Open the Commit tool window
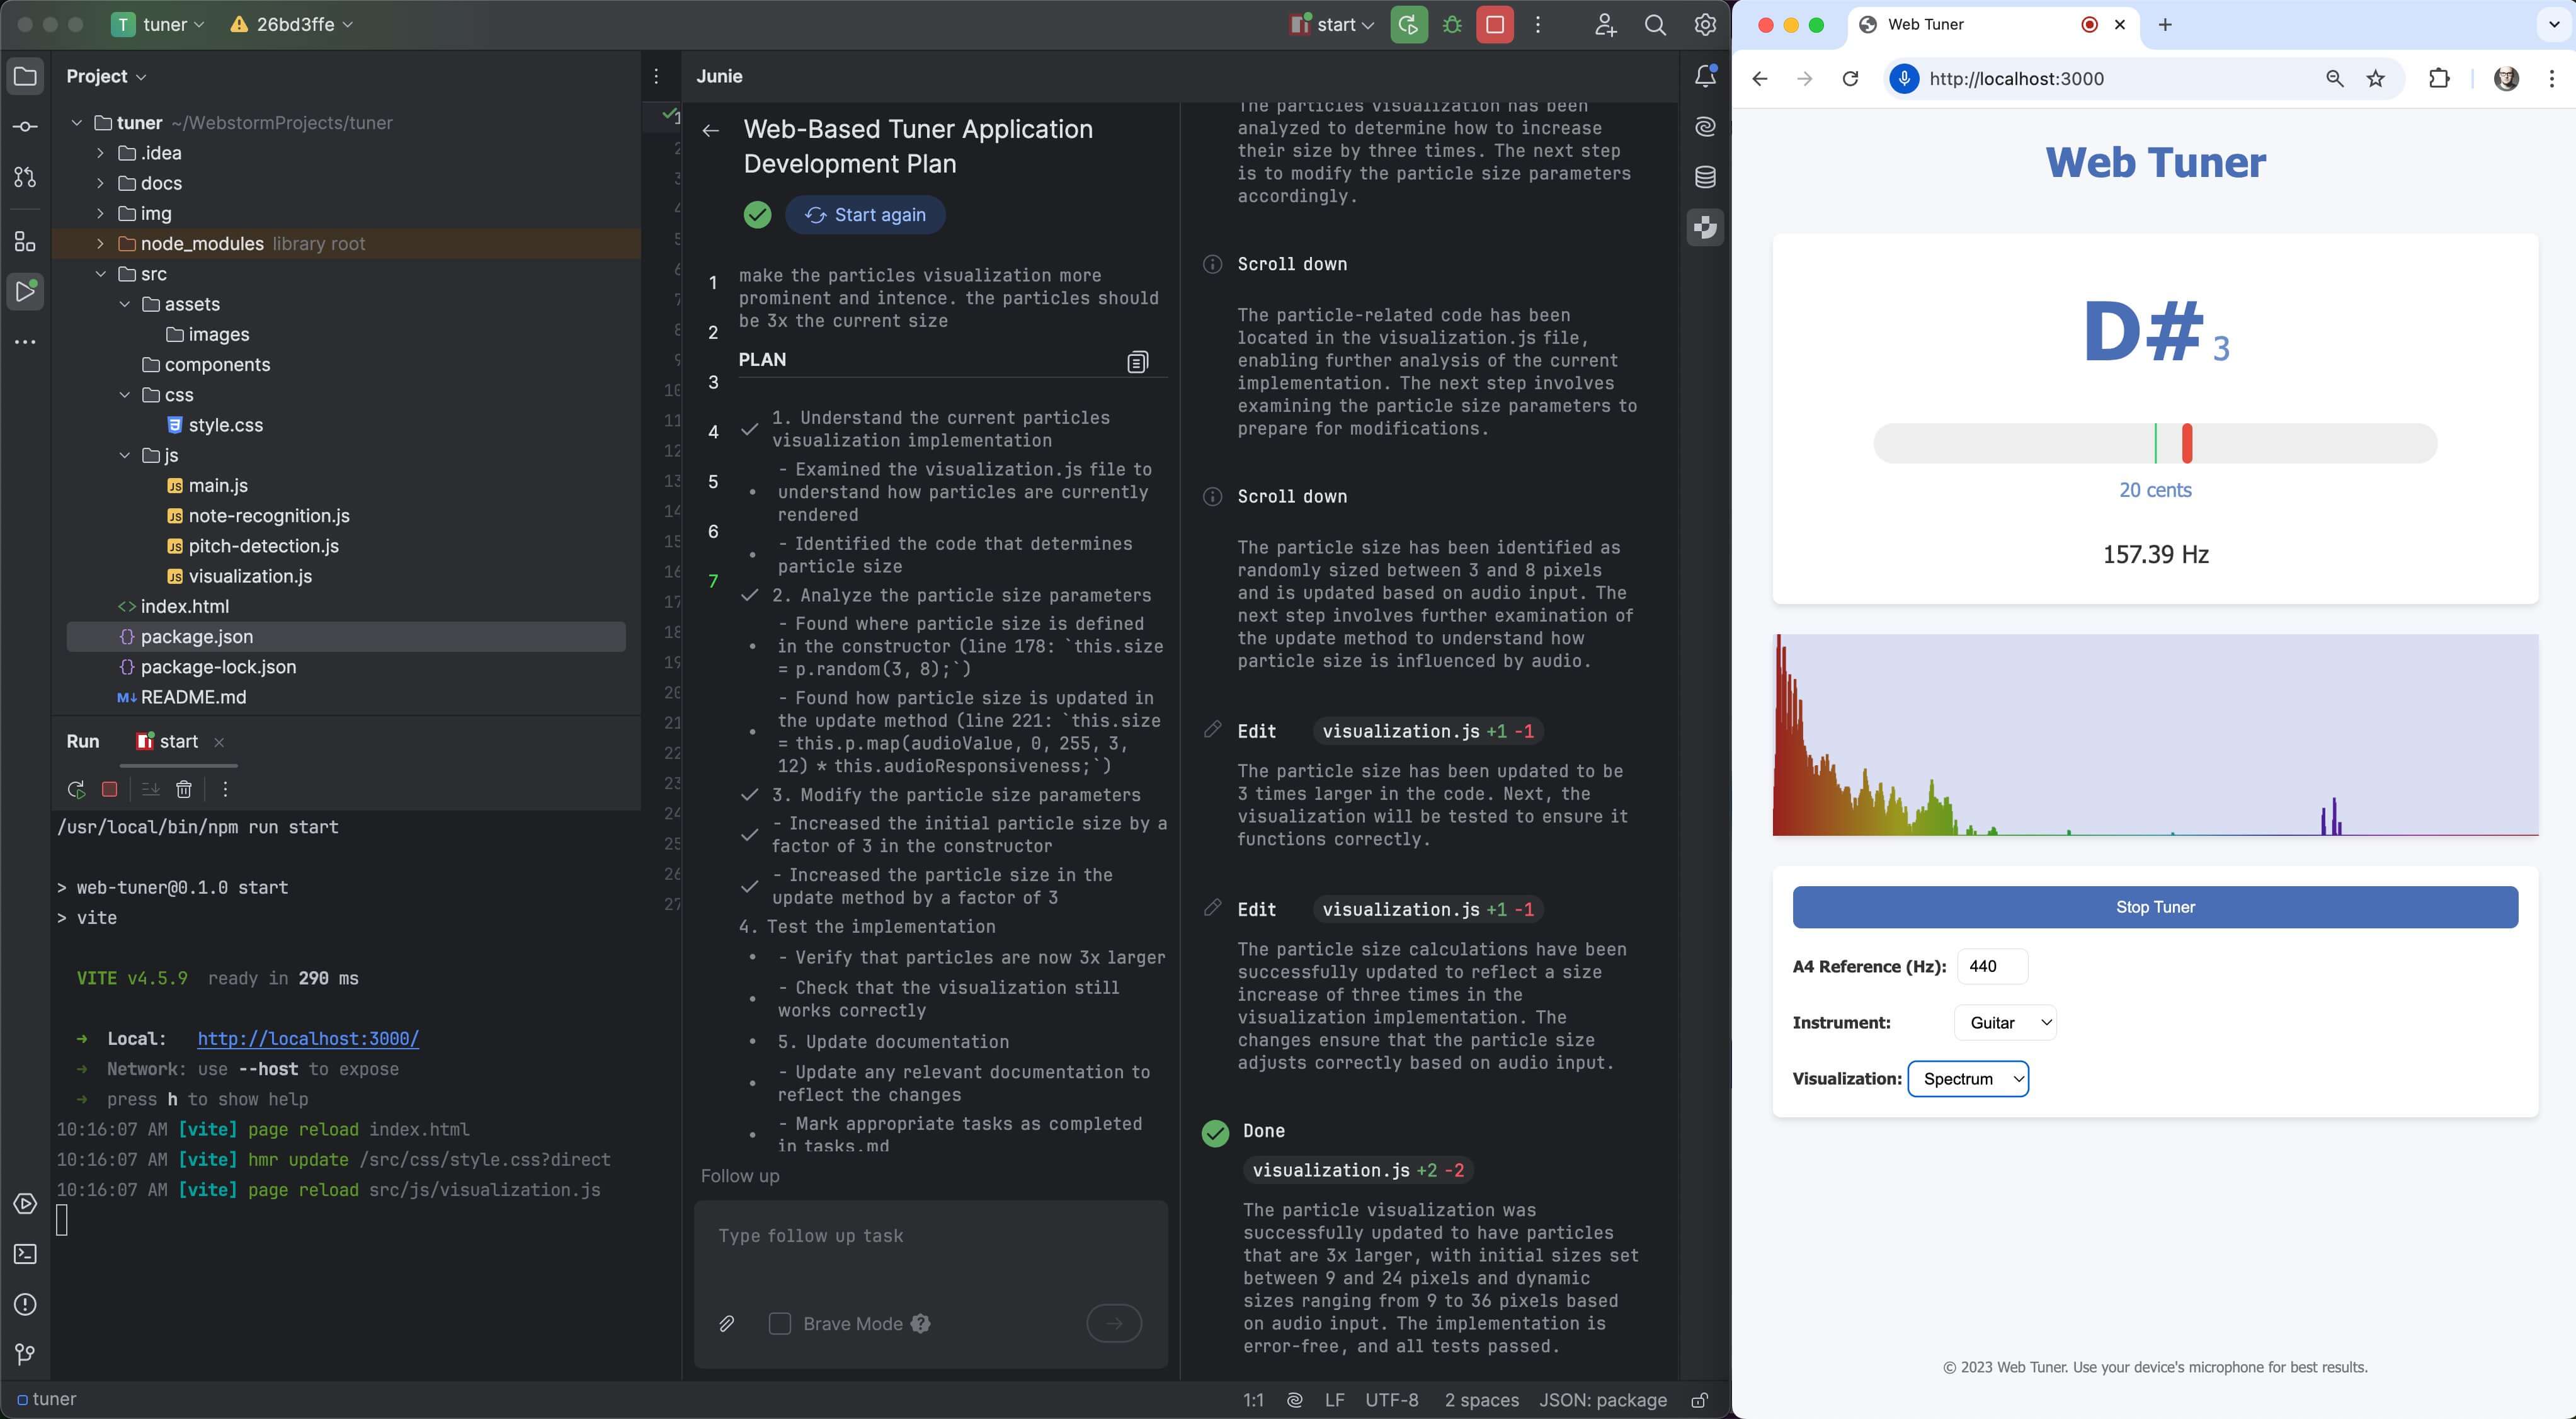2576x1419 pixels. (25, 126)
